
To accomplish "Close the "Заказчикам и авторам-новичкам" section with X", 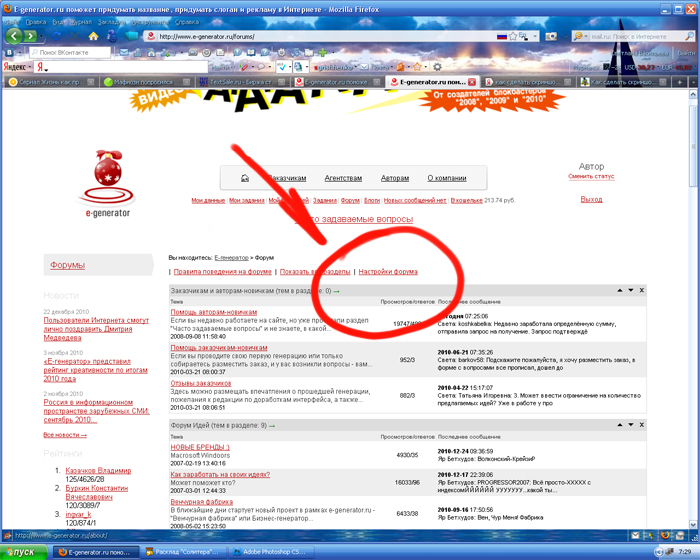I will pyautogui.click(x=642, y=290).
